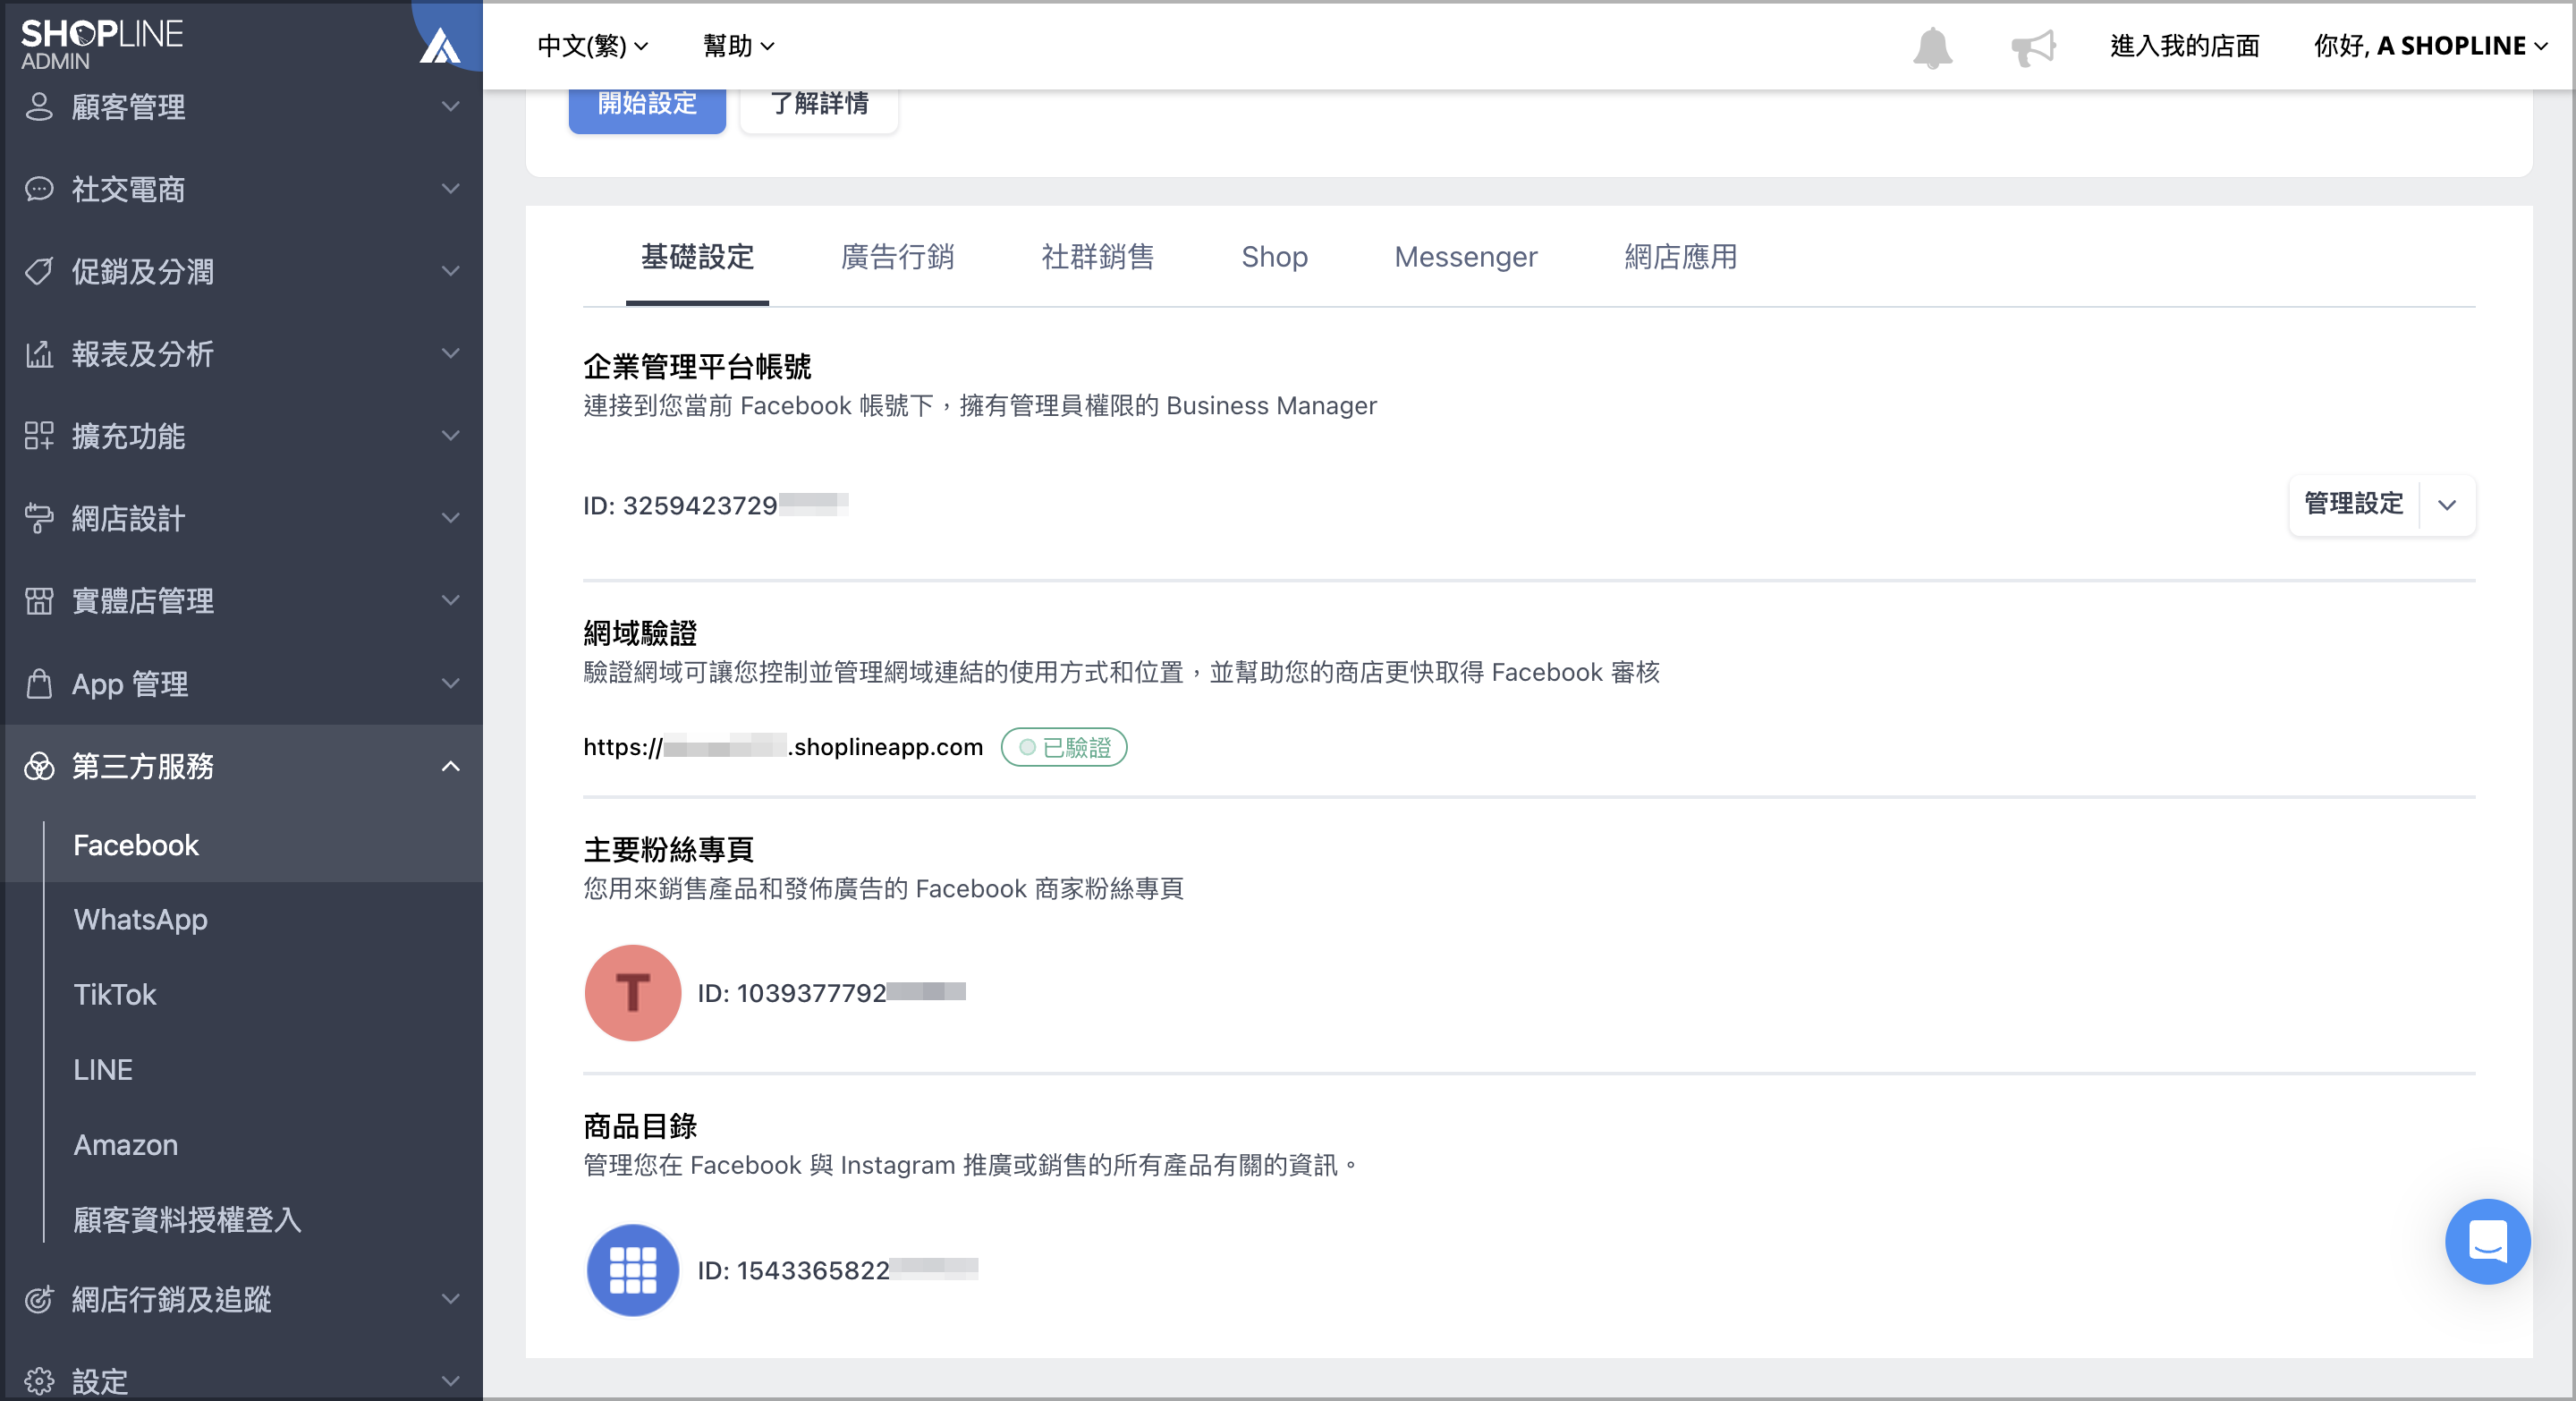The image size is (2576, 1401).
Task: Expand the 設定 menu chevron
Action: (x=451, y=1381)
